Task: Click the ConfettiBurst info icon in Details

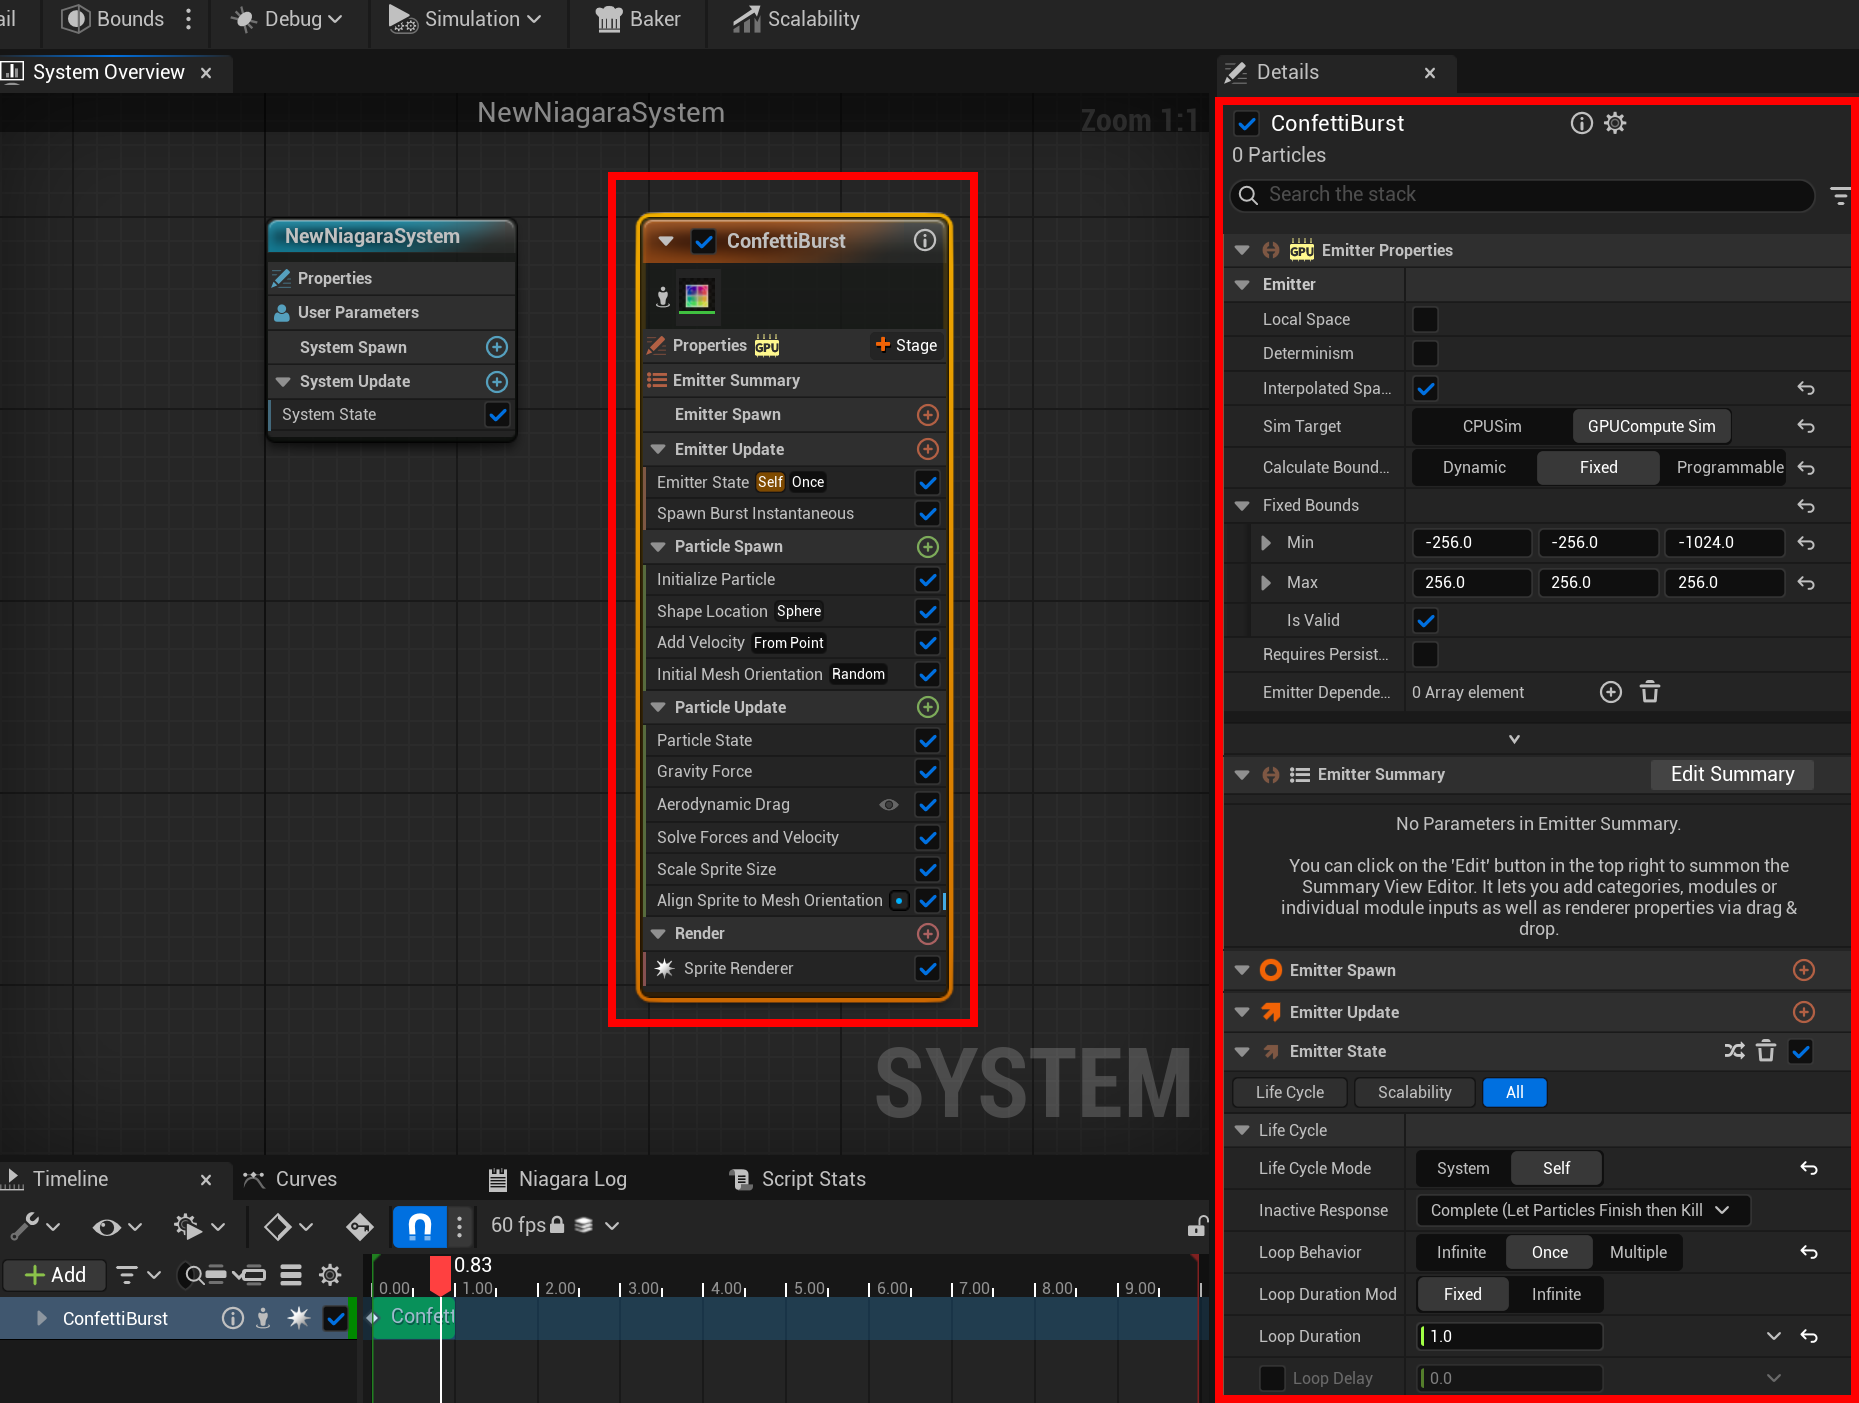Action: pyautogui.click(x=1581, y=123)
